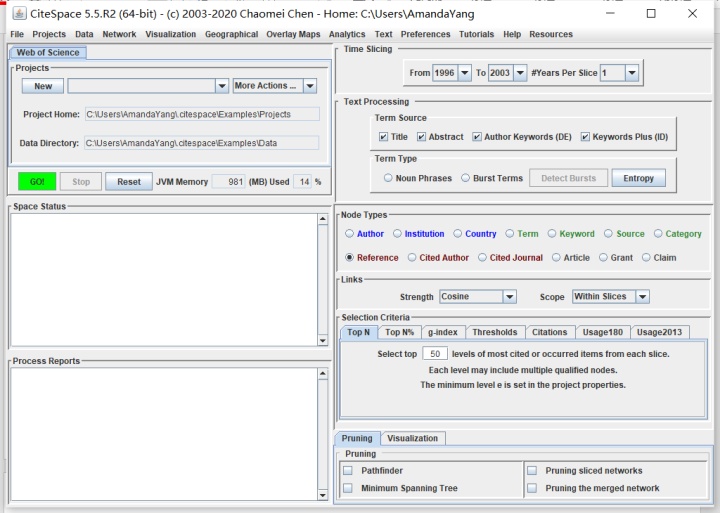The image size is (720, 513).
Task: Toggle the Title checkbox
Action: click(383, 137)
